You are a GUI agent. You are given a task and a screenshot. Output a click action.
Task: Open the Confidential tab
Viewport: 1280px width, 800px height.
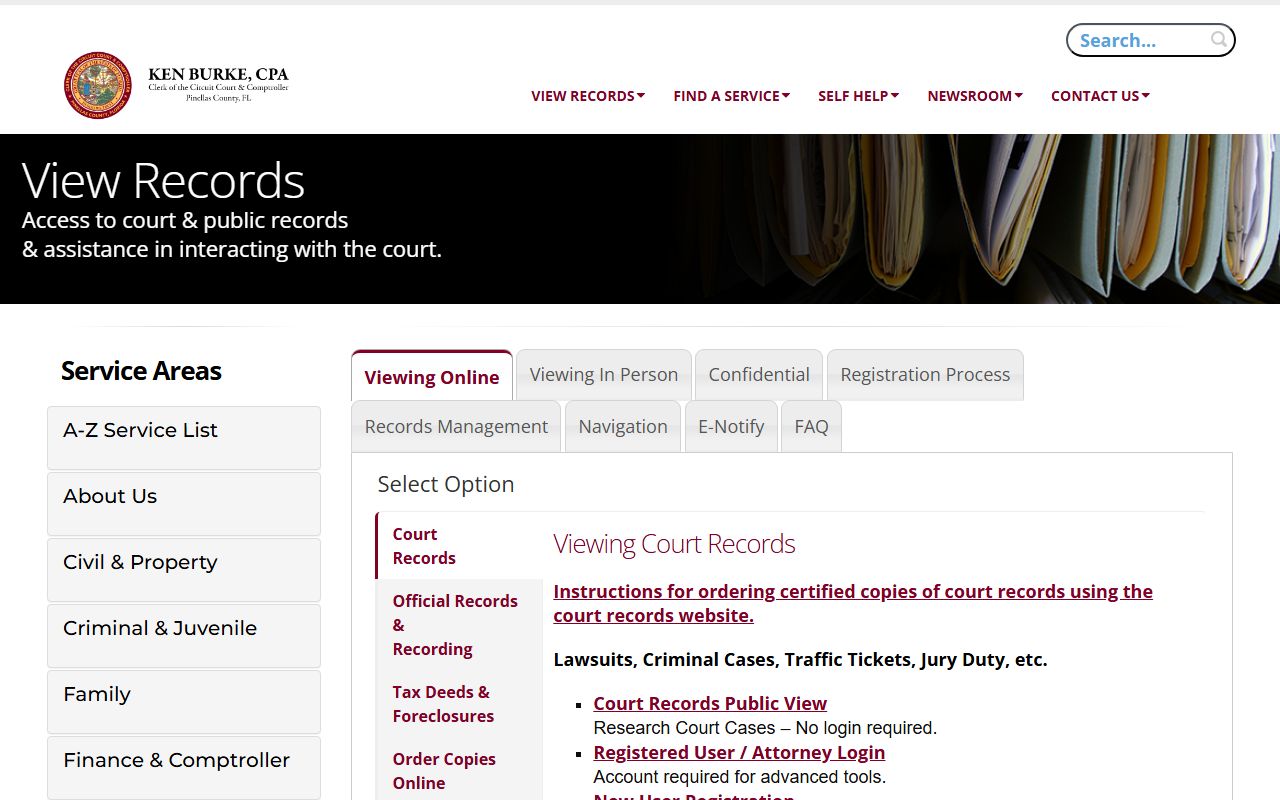point(759,374)
